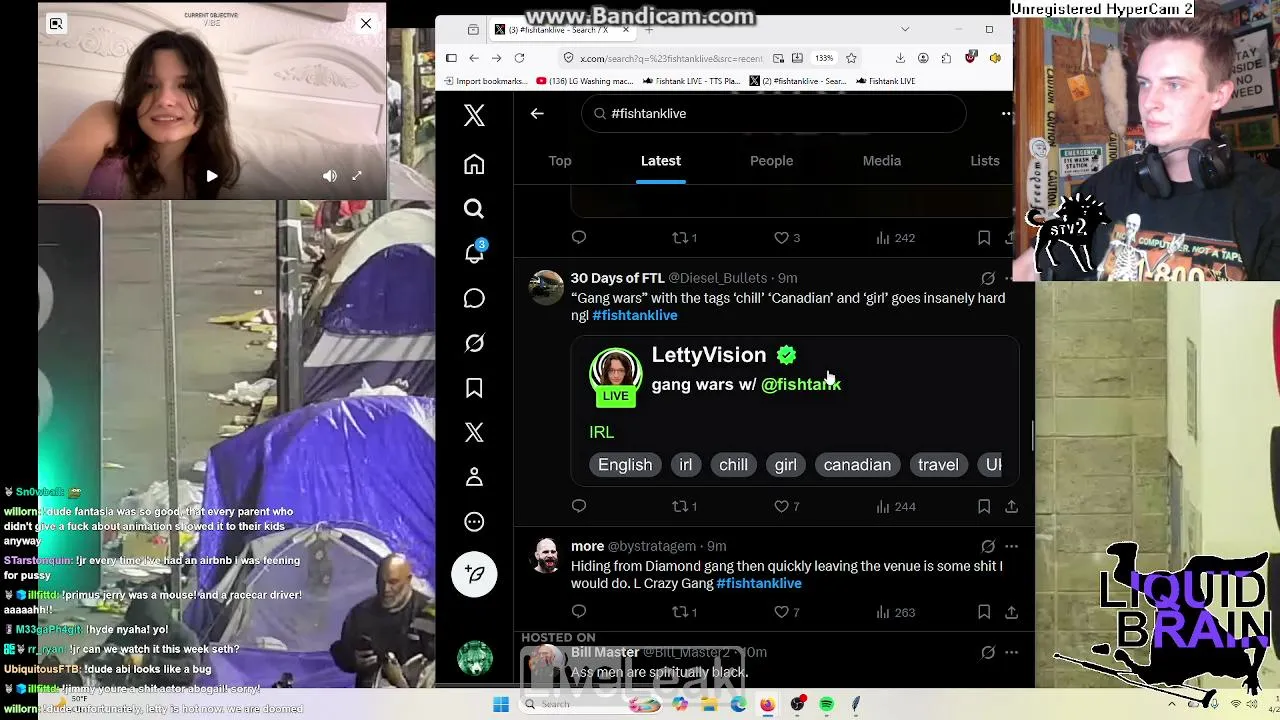1280x720 pixels.
Task: Switch to the Latest tab
Action: [661, 161]
